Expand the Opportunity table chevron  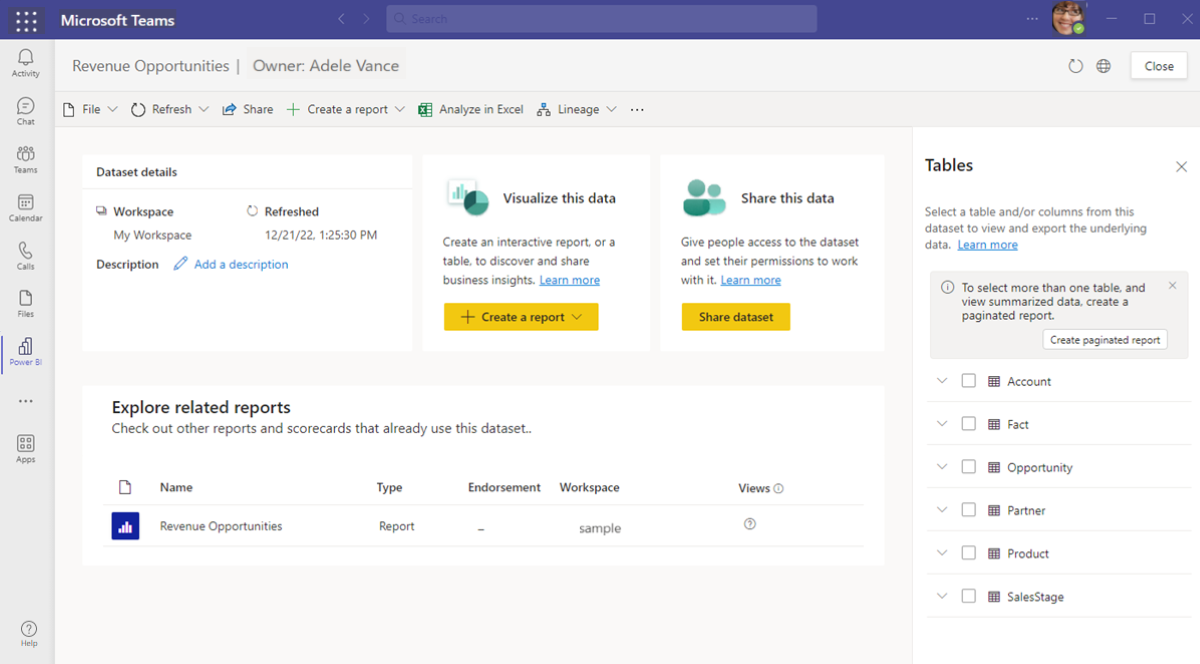tap(941, 466)
